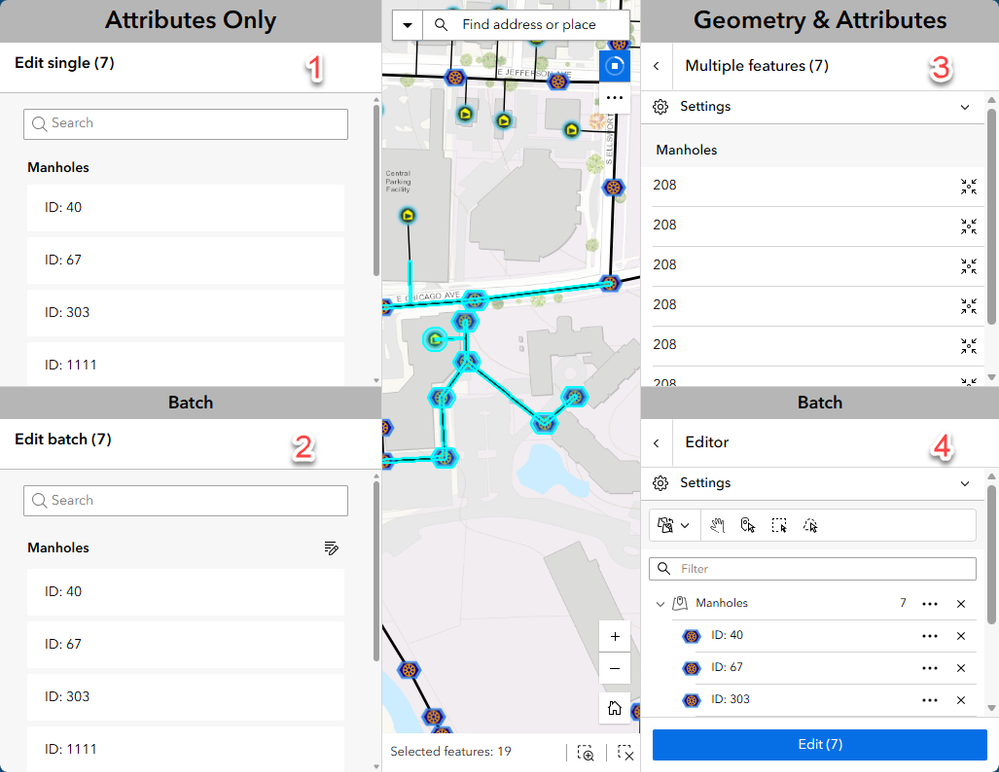The height and width of the screenshot is (772, 999).
Task: Open the map tools more-options ellipsis
Action: (x=615, y=98)
